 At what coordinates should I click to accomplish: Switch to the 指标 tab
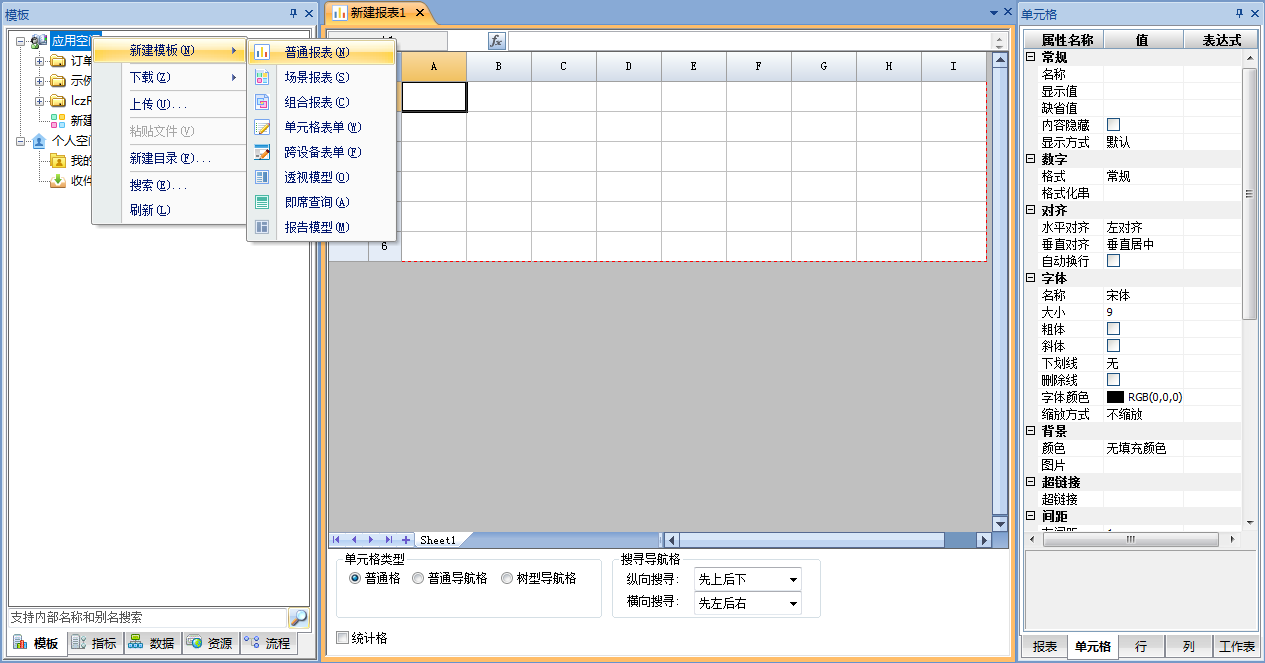tap(95, 643)
